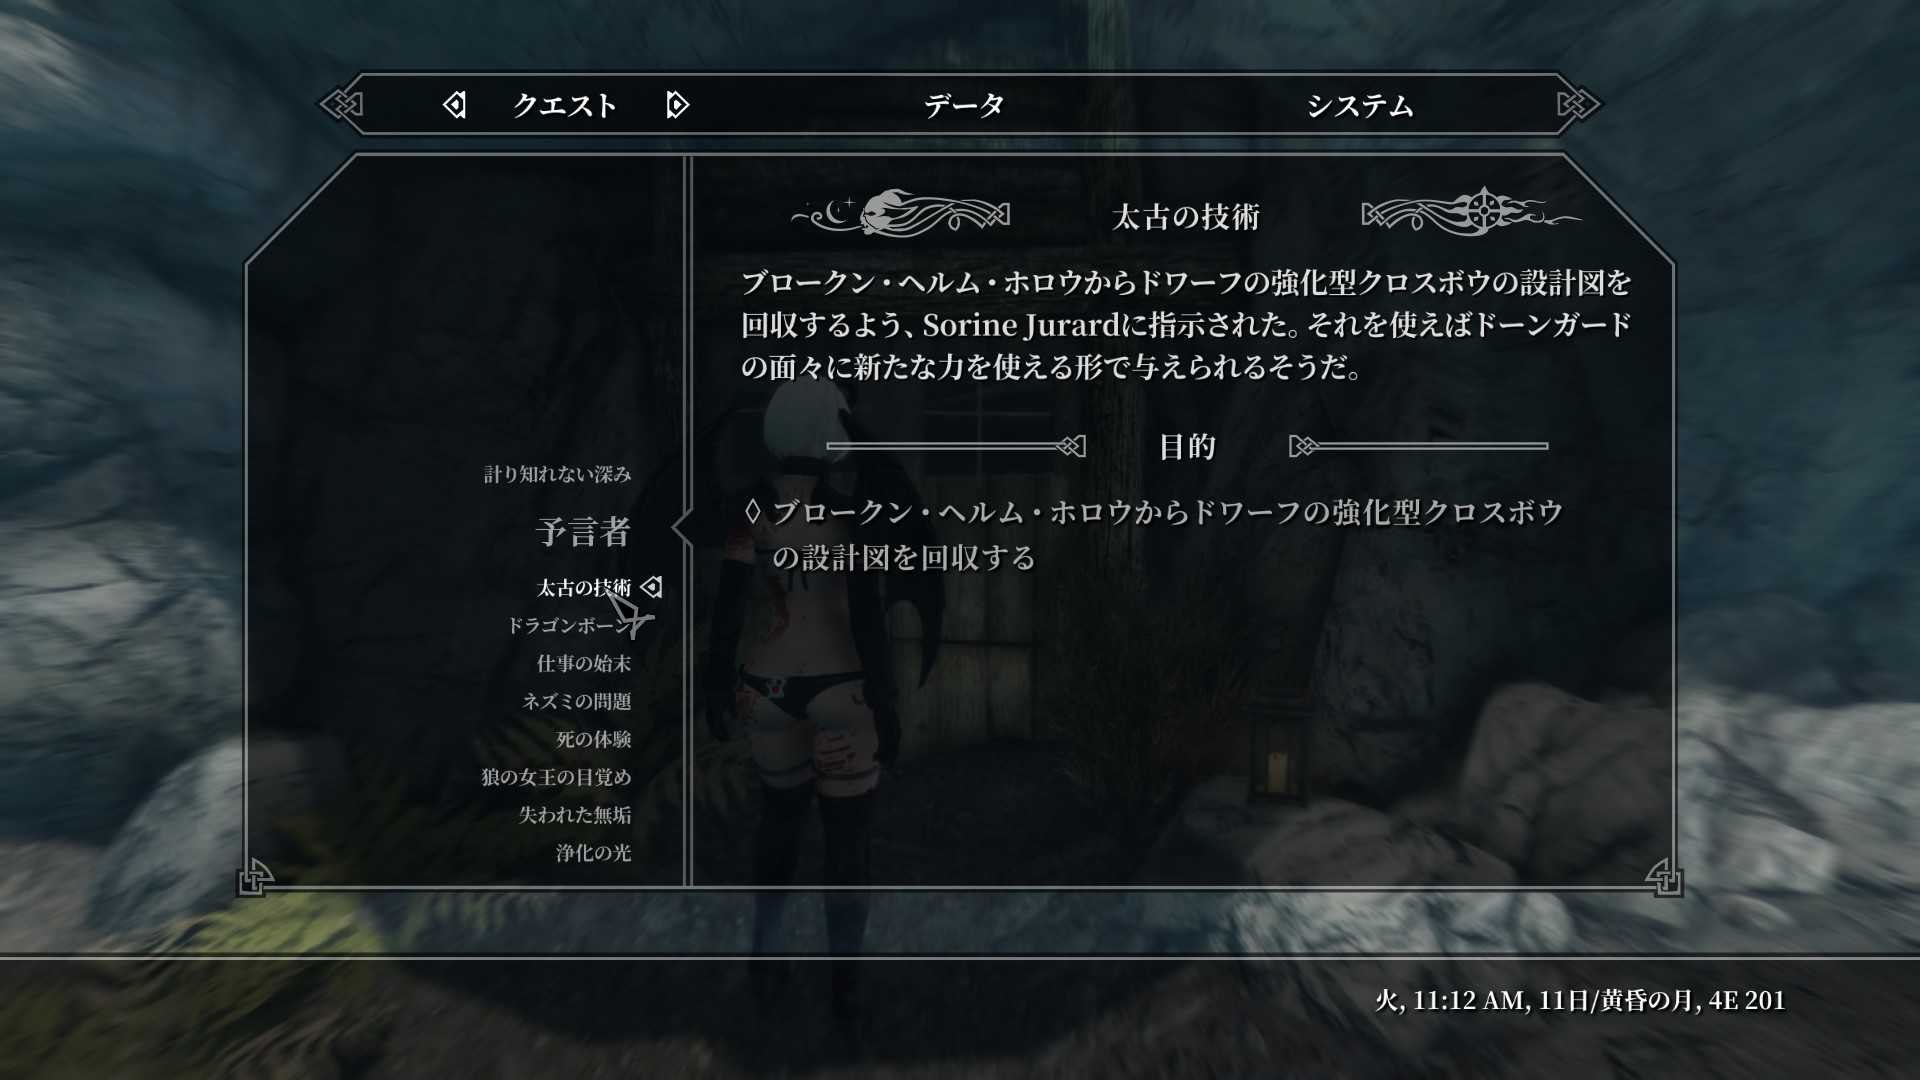Select quest 予言者 in list
1920x1080 pixels.
click(x=583, y=531)
